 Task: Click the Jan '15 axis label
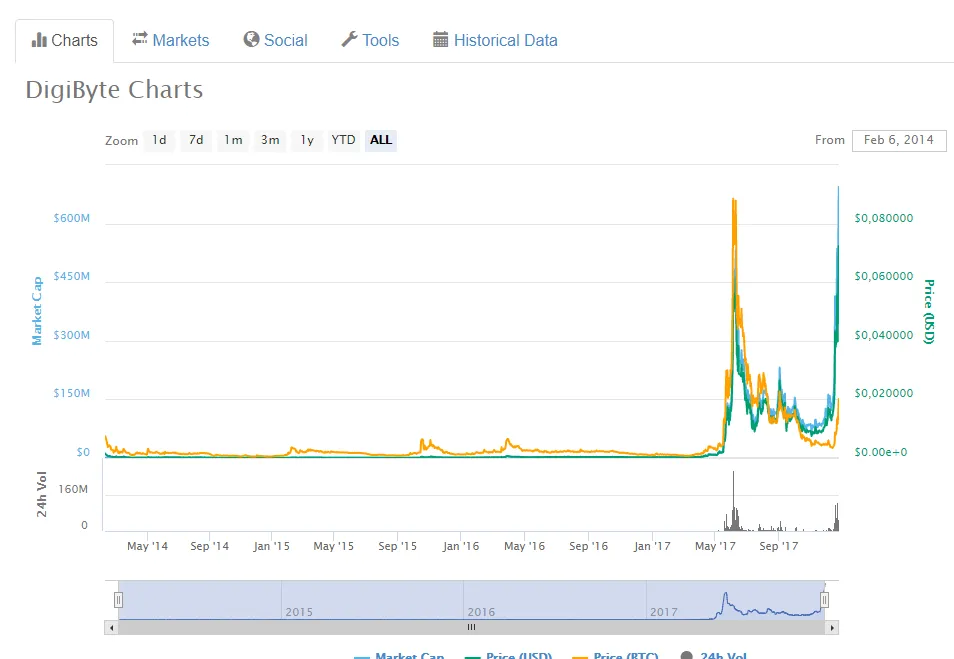click(x=271, y=546)
